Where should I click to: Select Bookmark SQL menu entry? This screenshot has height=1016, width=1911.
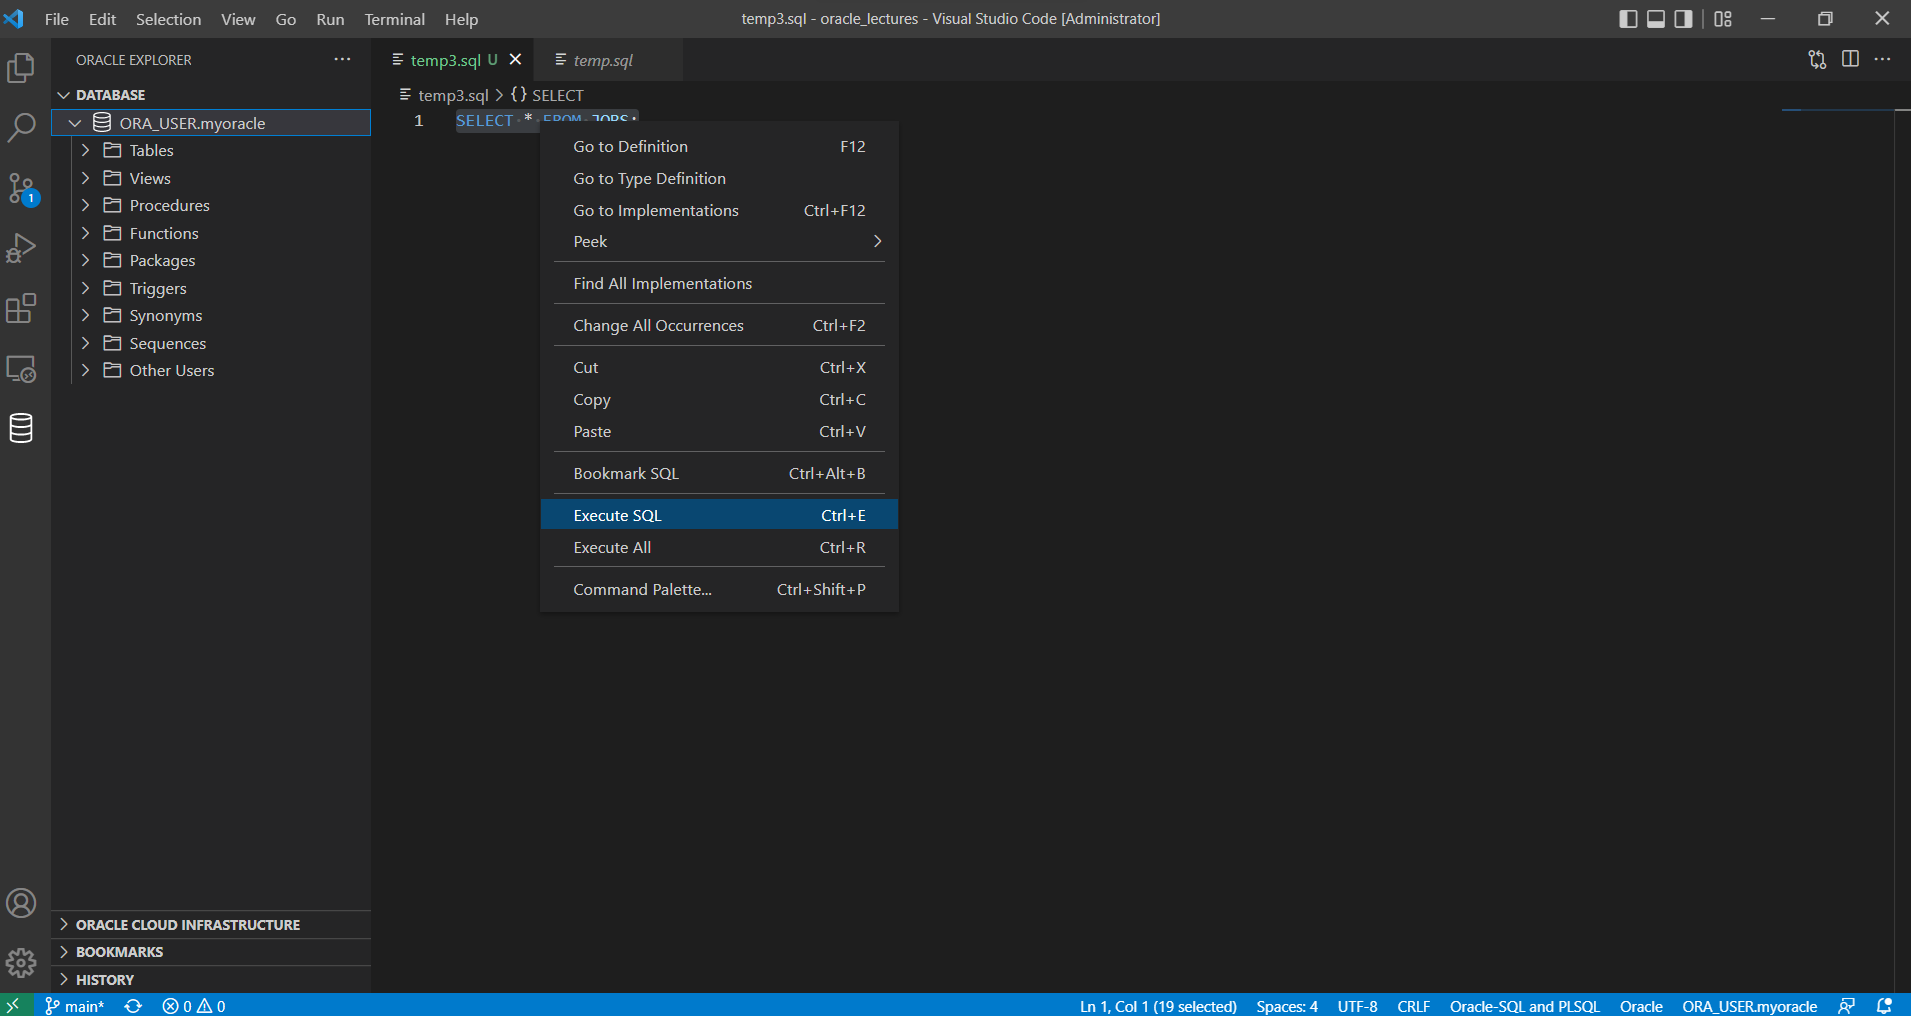[x=719, y=473]
